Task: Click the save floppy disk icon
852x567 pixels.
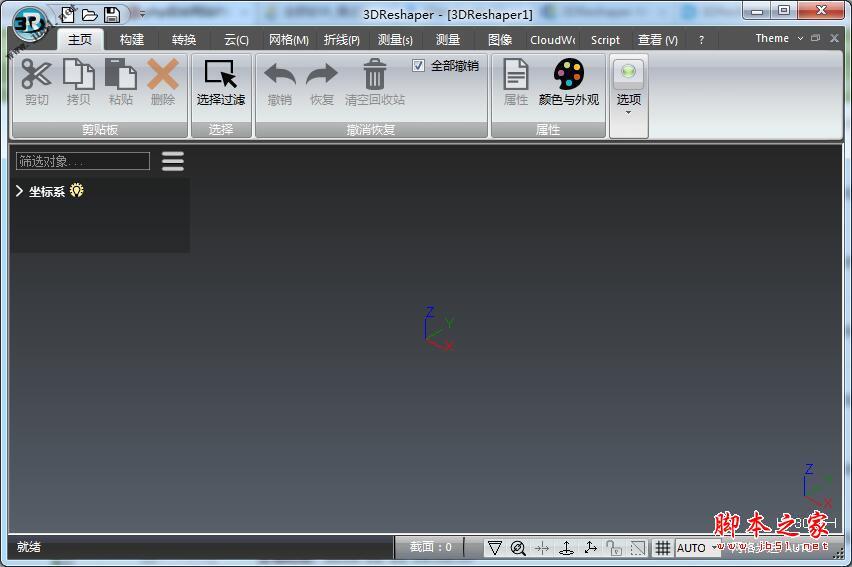Action: coord(112,15)
